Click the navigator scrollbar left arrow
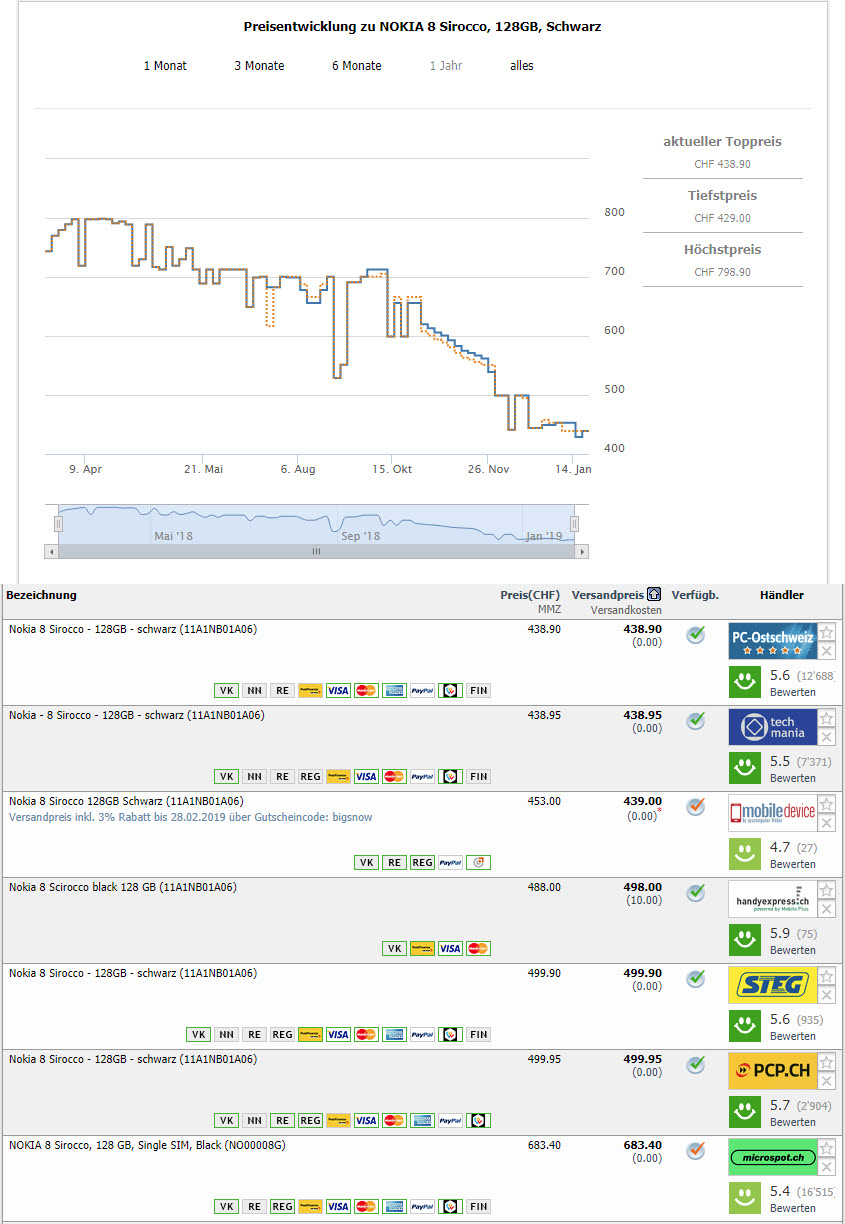 pyautogui.click(x=52, y=551)
